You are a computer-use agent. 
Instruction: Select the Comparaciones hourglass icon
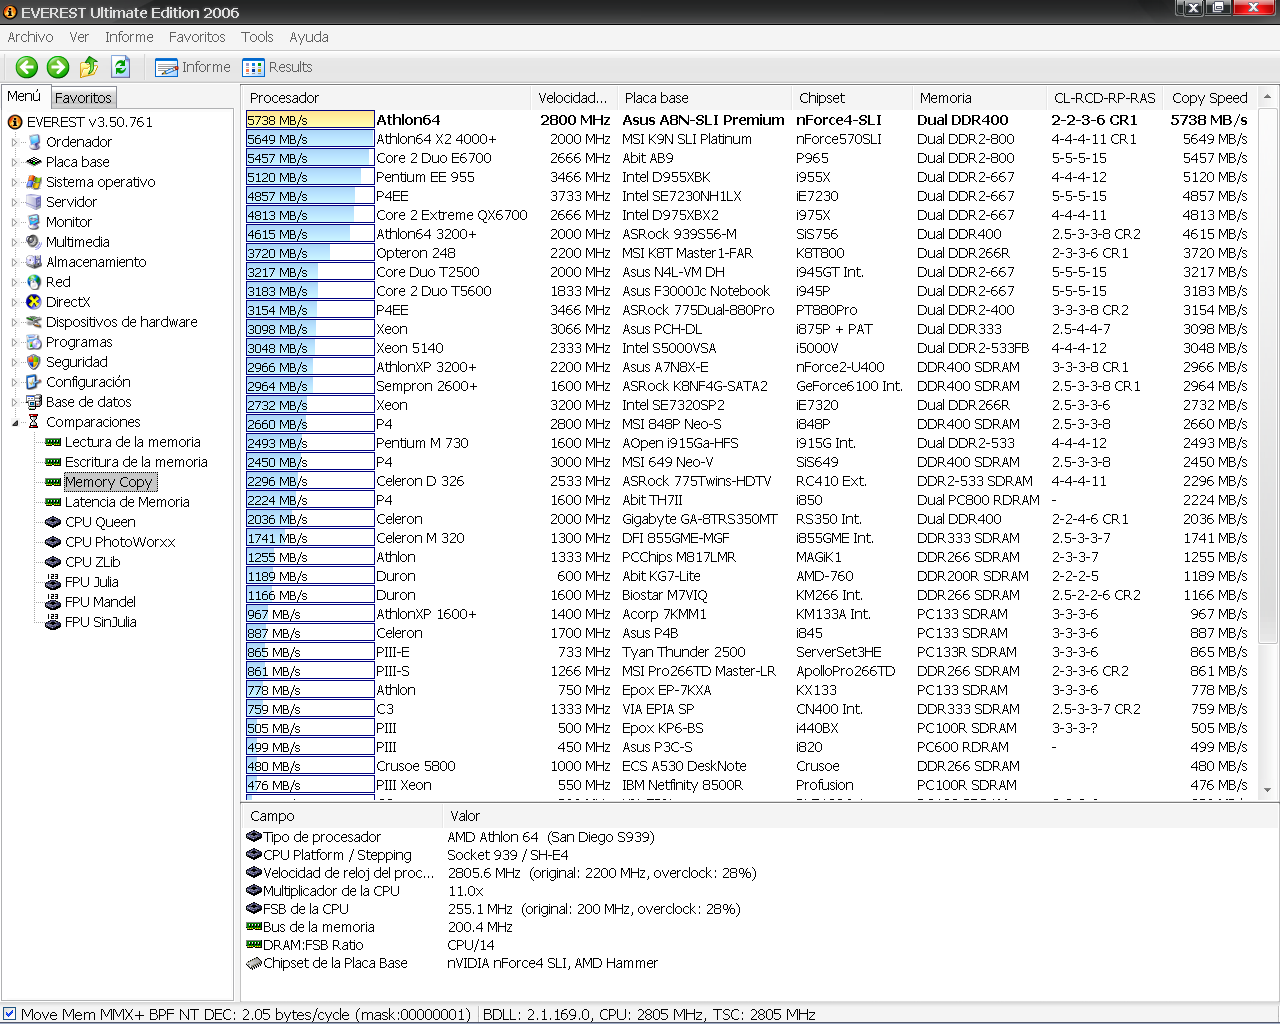pyautogui.click(x=34, y=422)
